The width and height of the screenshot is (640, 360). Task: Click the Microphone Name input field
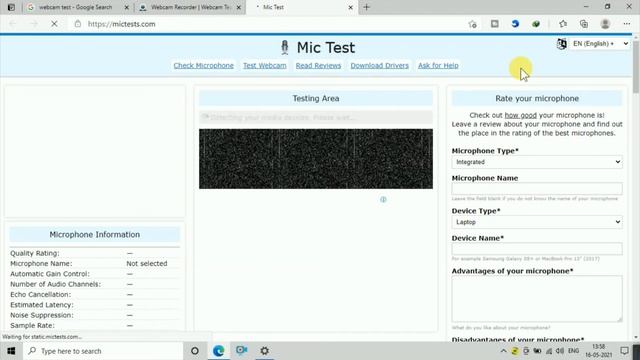pos(537,189)
